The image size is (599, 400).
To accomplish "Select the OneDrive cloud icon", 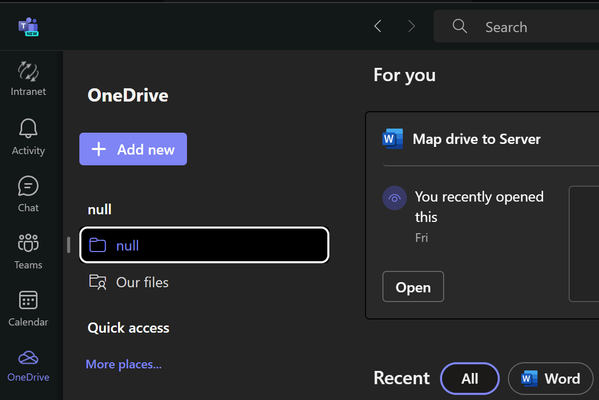I will [x=28, y=358].
